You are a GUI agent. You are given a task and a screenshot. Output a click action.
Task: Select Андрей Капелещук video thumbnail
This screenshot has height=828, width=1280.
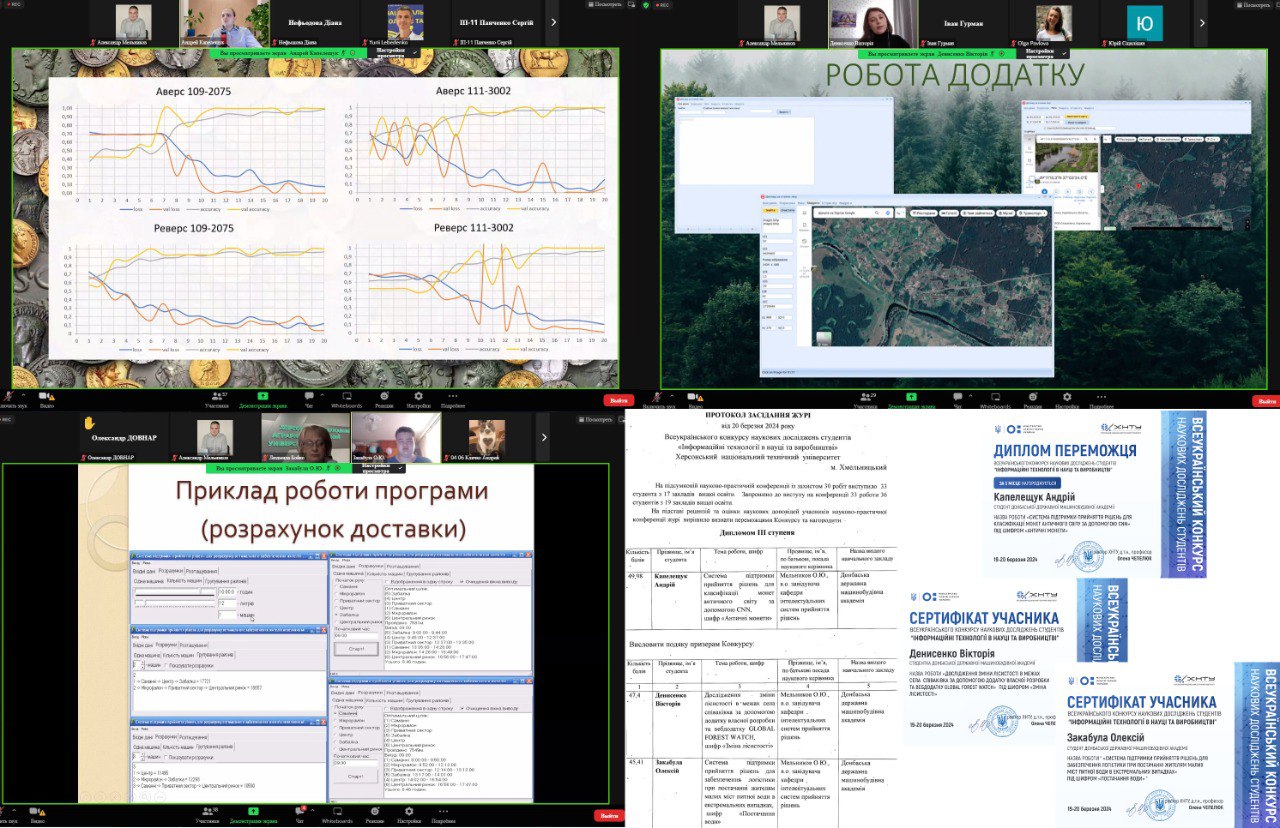225,23
